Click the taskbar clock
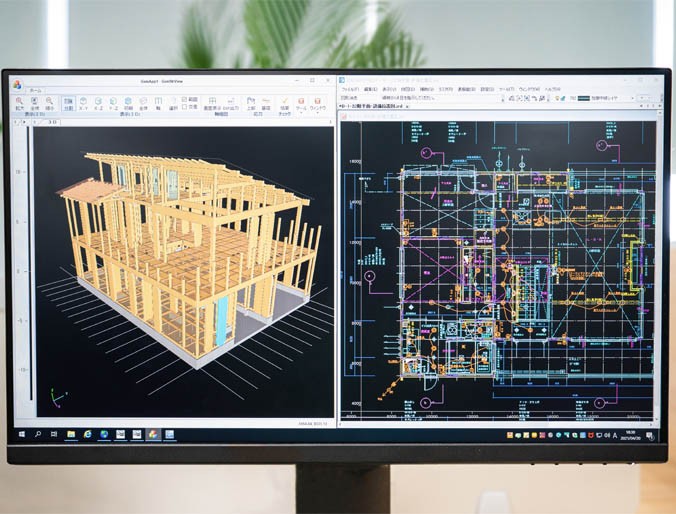 [x=630, y=436]
